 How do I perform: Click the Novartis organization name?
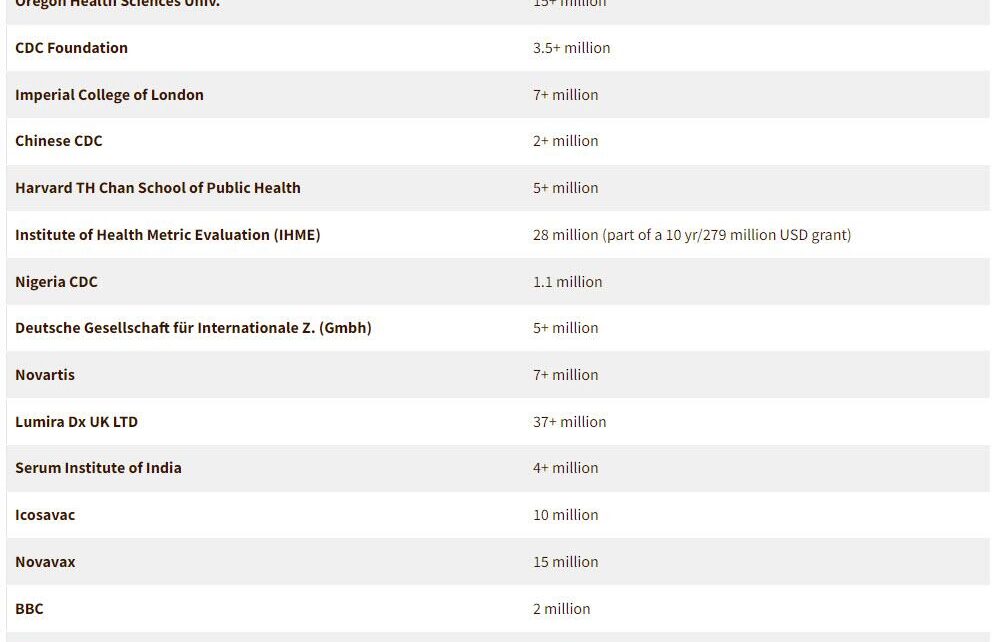(x=45, y=375)
